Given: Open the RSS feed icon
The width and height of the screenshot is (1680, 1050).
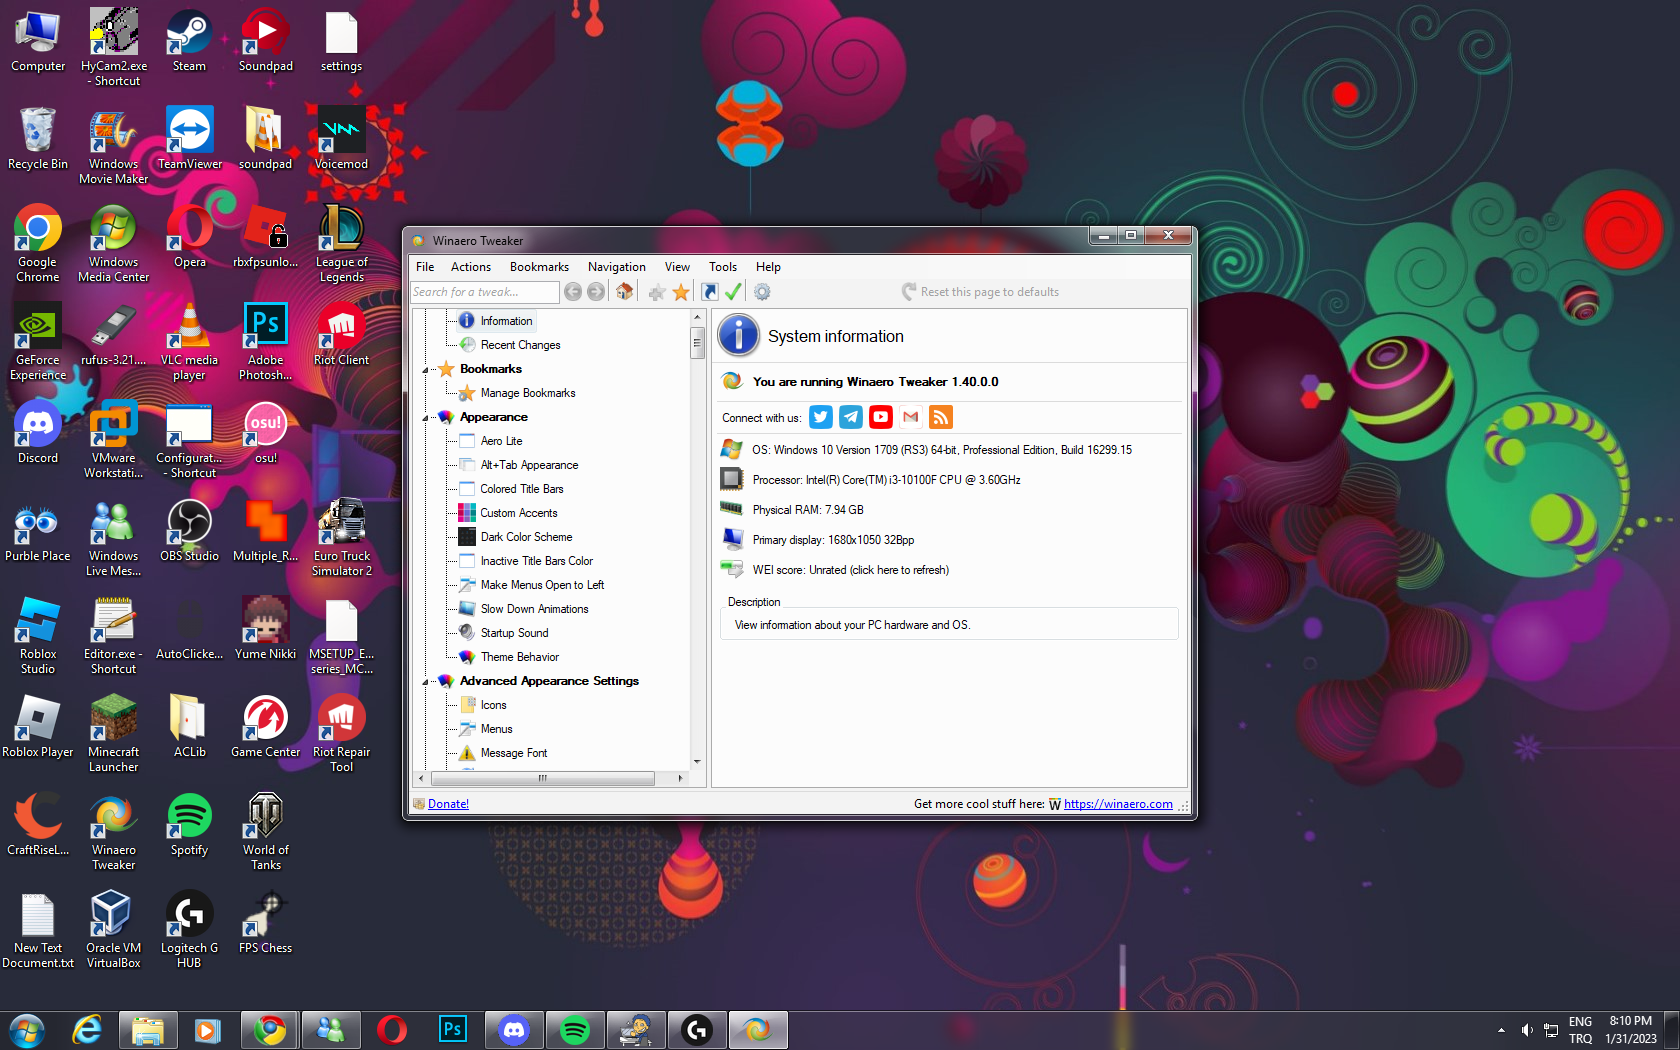Looking at the screenshot, I should [x=940, y=417].
